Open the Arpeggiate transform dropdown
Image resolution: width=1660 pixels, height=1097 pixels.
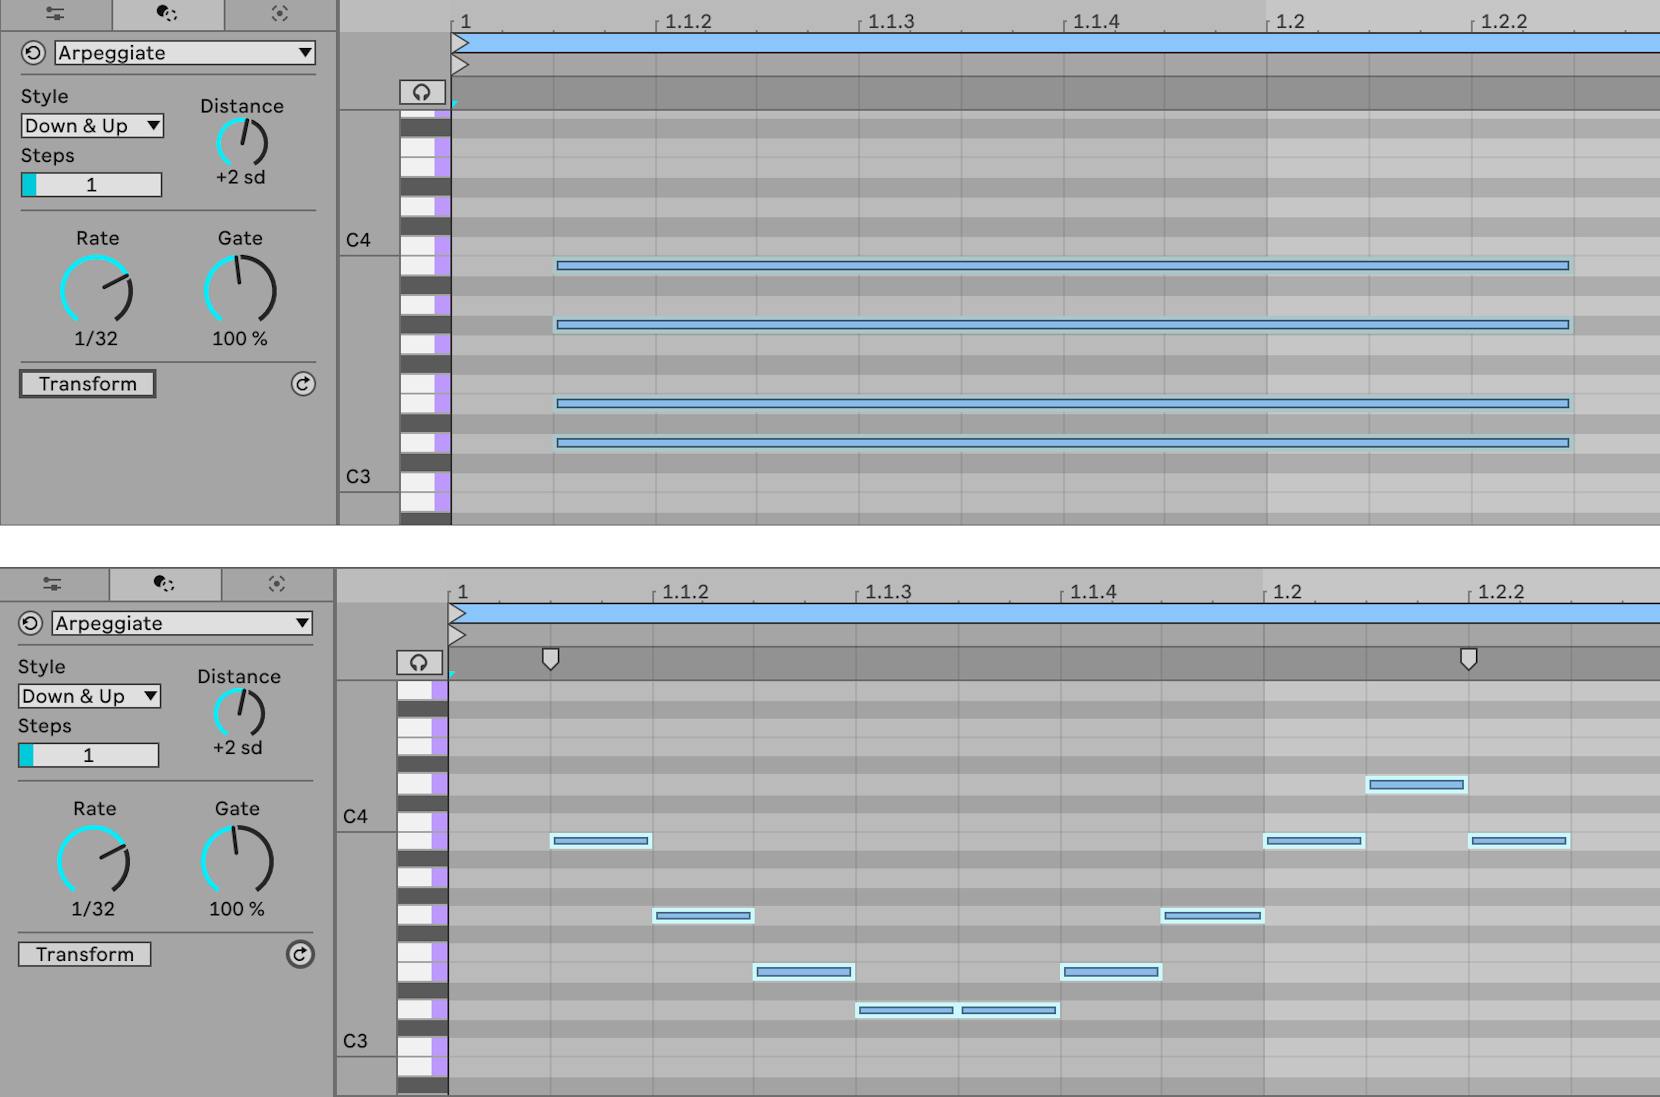183,52
